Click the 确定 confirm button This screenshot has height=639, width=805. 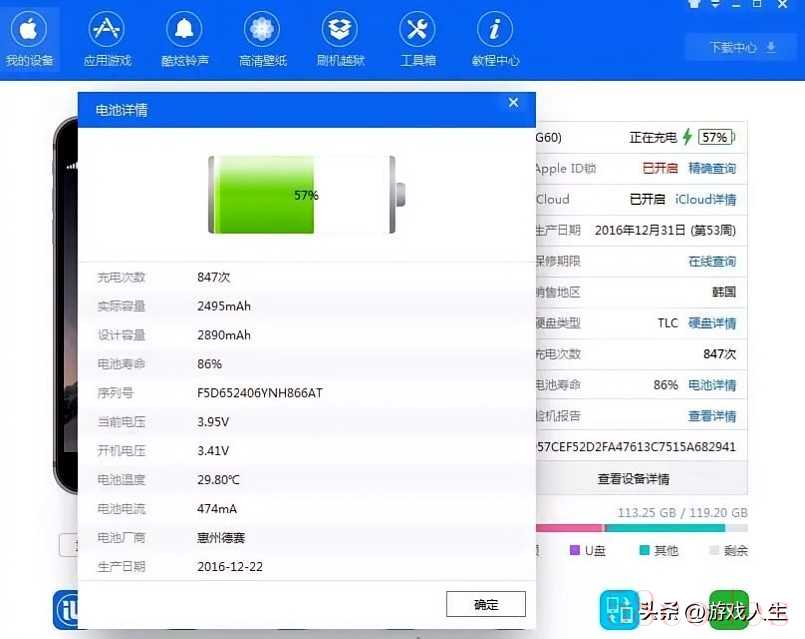(486, 604)
